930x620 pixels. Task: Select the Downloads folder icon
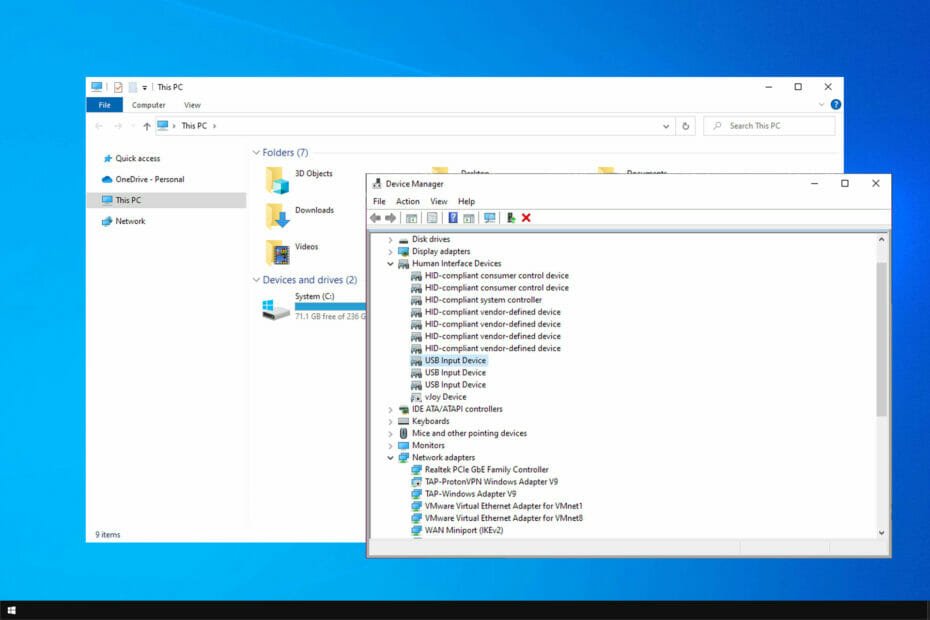277,215
